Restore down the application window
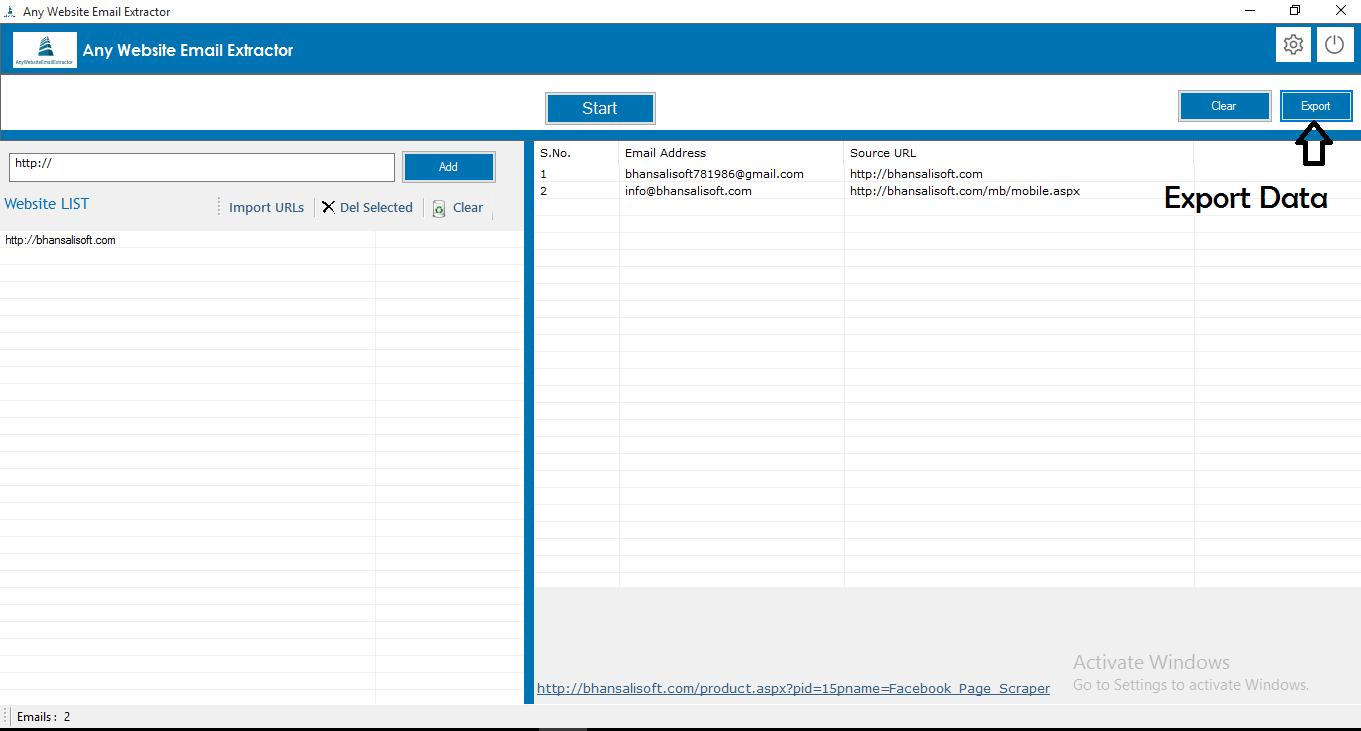Screen dimensions: 1361x731 tap(1294, 11)
